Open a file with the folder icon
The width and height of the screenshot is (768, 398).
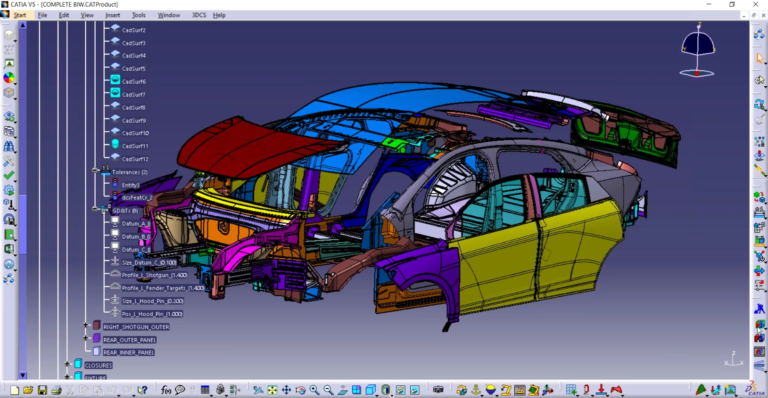[28, 390]
